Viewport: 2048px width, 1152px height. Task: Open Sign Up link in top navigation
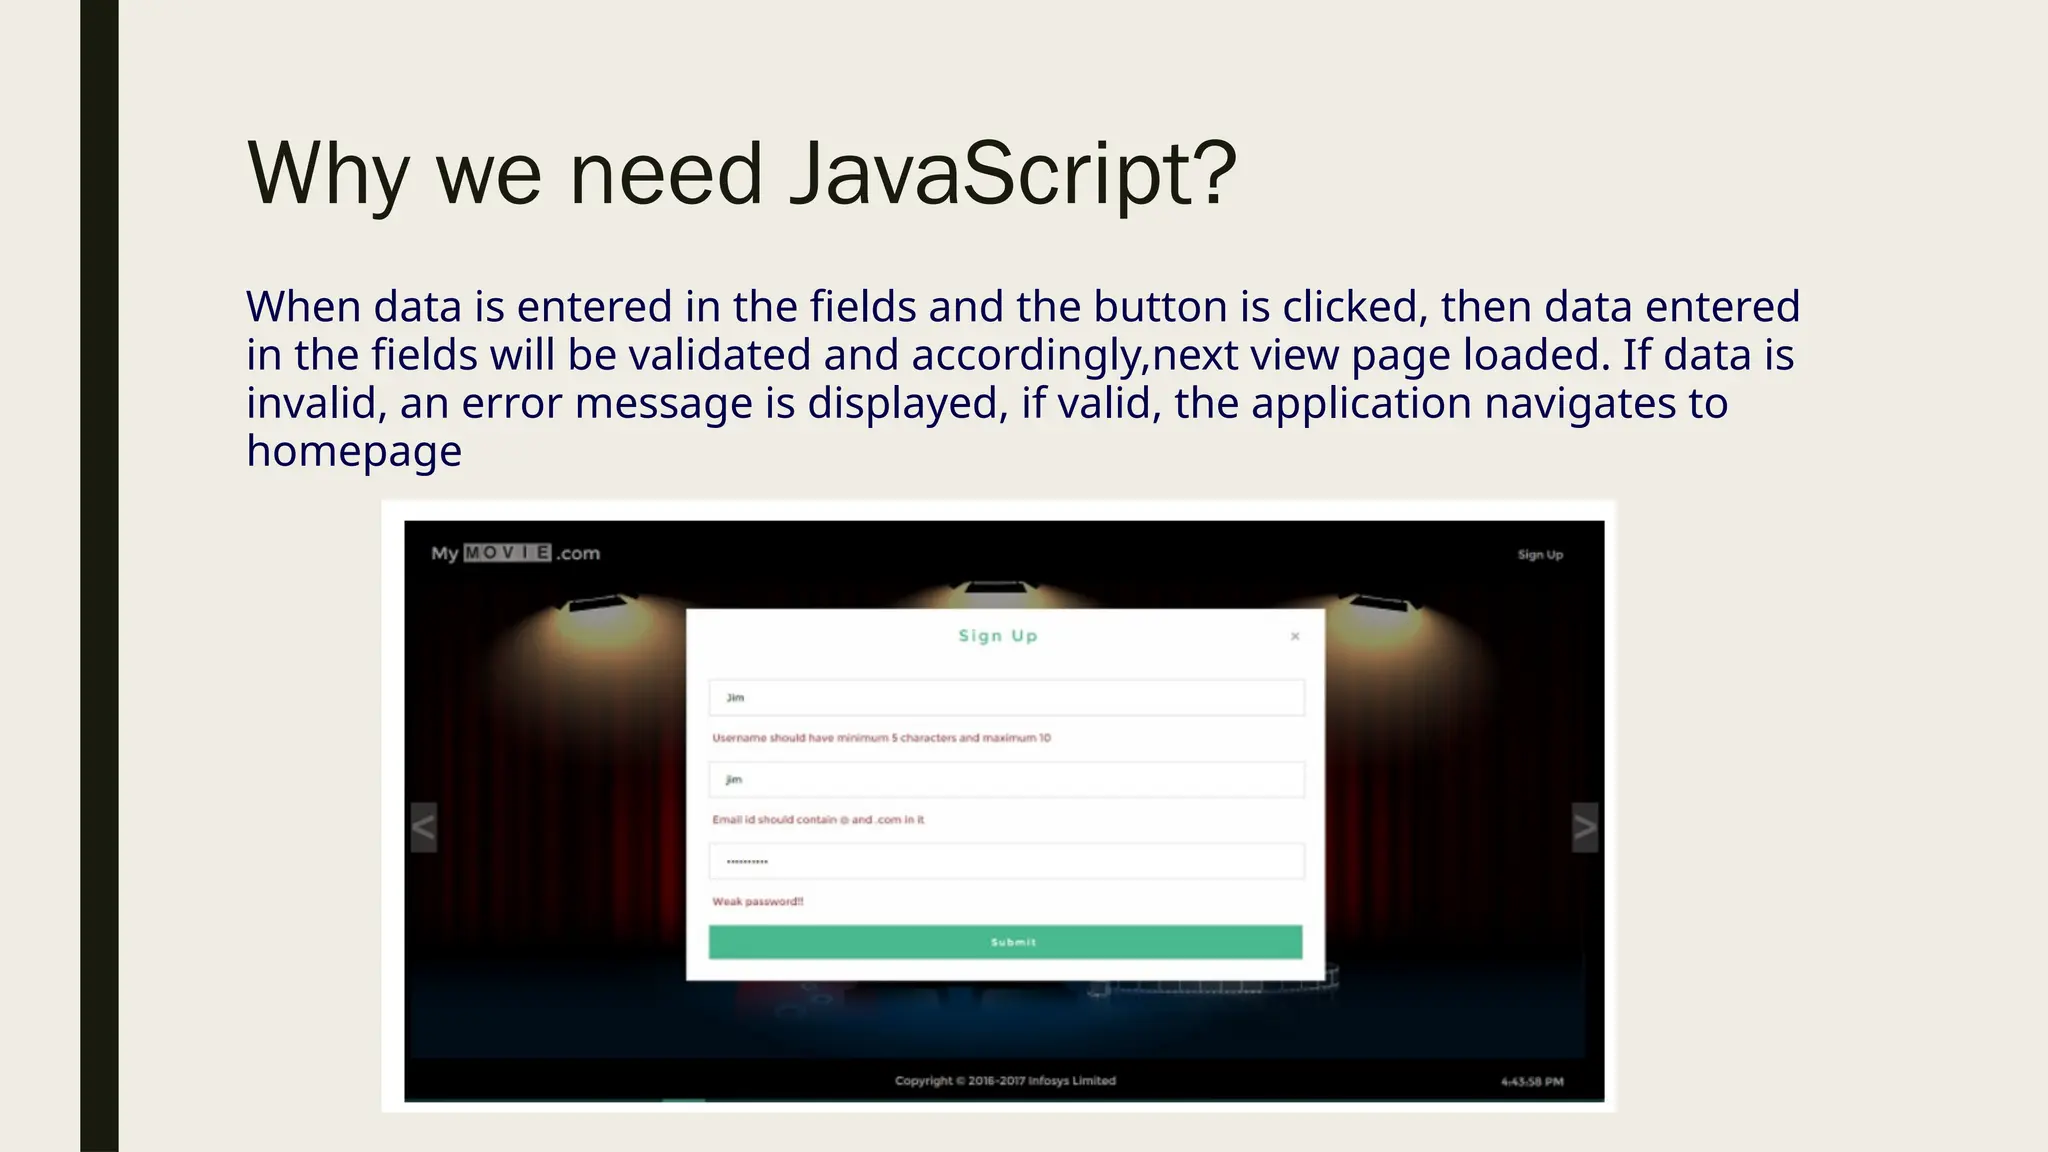[1540, 554]
